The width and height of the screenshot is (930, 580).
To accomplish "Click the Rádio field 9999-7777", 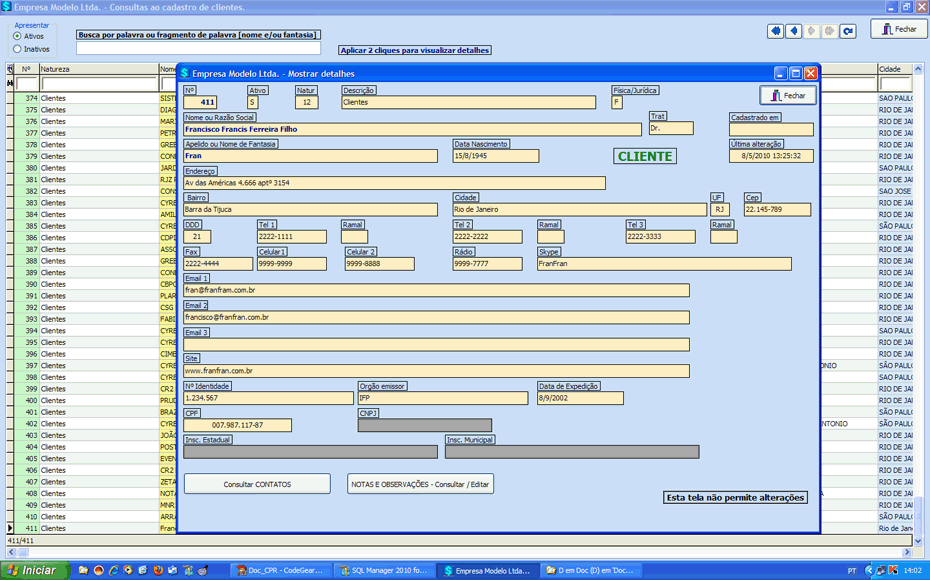I will (x=487, y=263).
